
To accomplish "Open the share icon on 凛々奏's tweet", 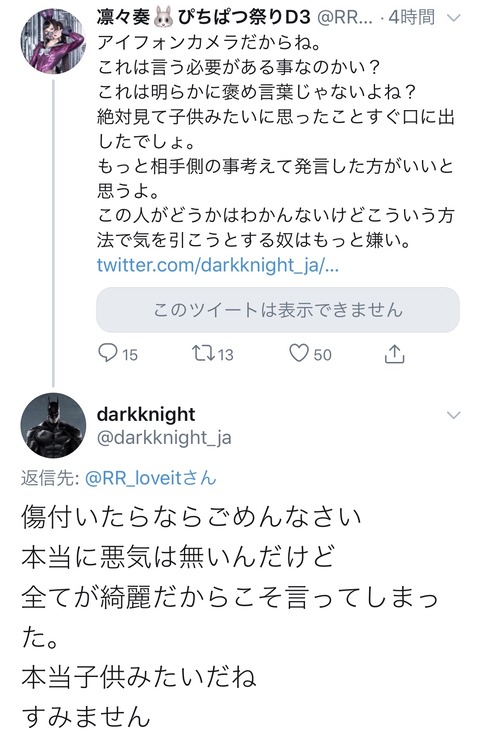I will [394, 354].
